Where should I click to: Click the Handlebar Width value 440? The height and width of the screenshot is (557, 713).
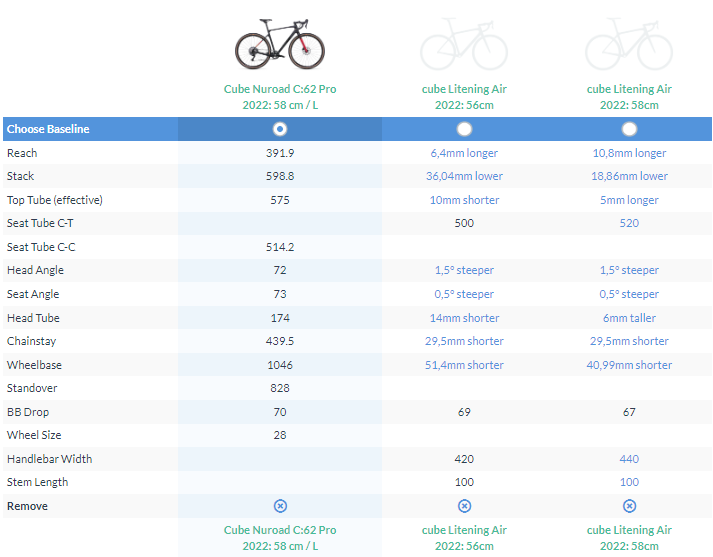click(x=629, y=459)
